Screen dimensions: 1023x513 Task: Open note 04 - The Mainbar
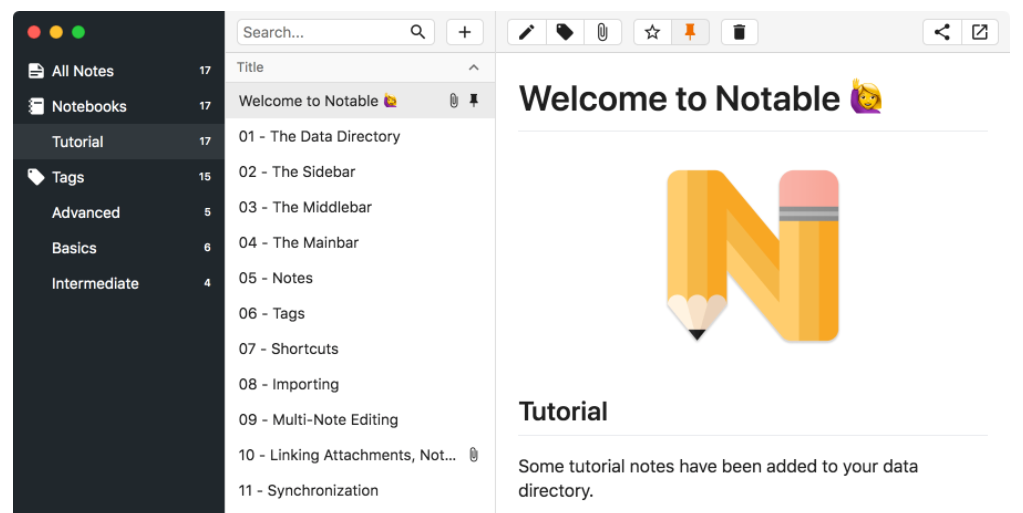click(x=360, y=242)
